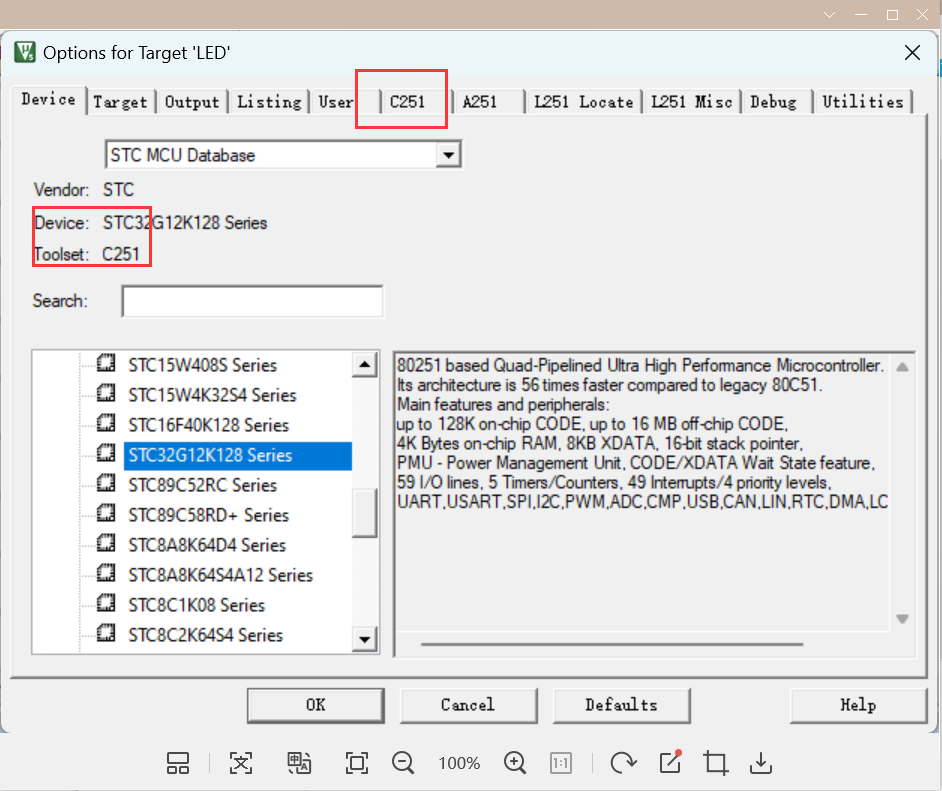Open the Target tab

[x=120, y=102]
